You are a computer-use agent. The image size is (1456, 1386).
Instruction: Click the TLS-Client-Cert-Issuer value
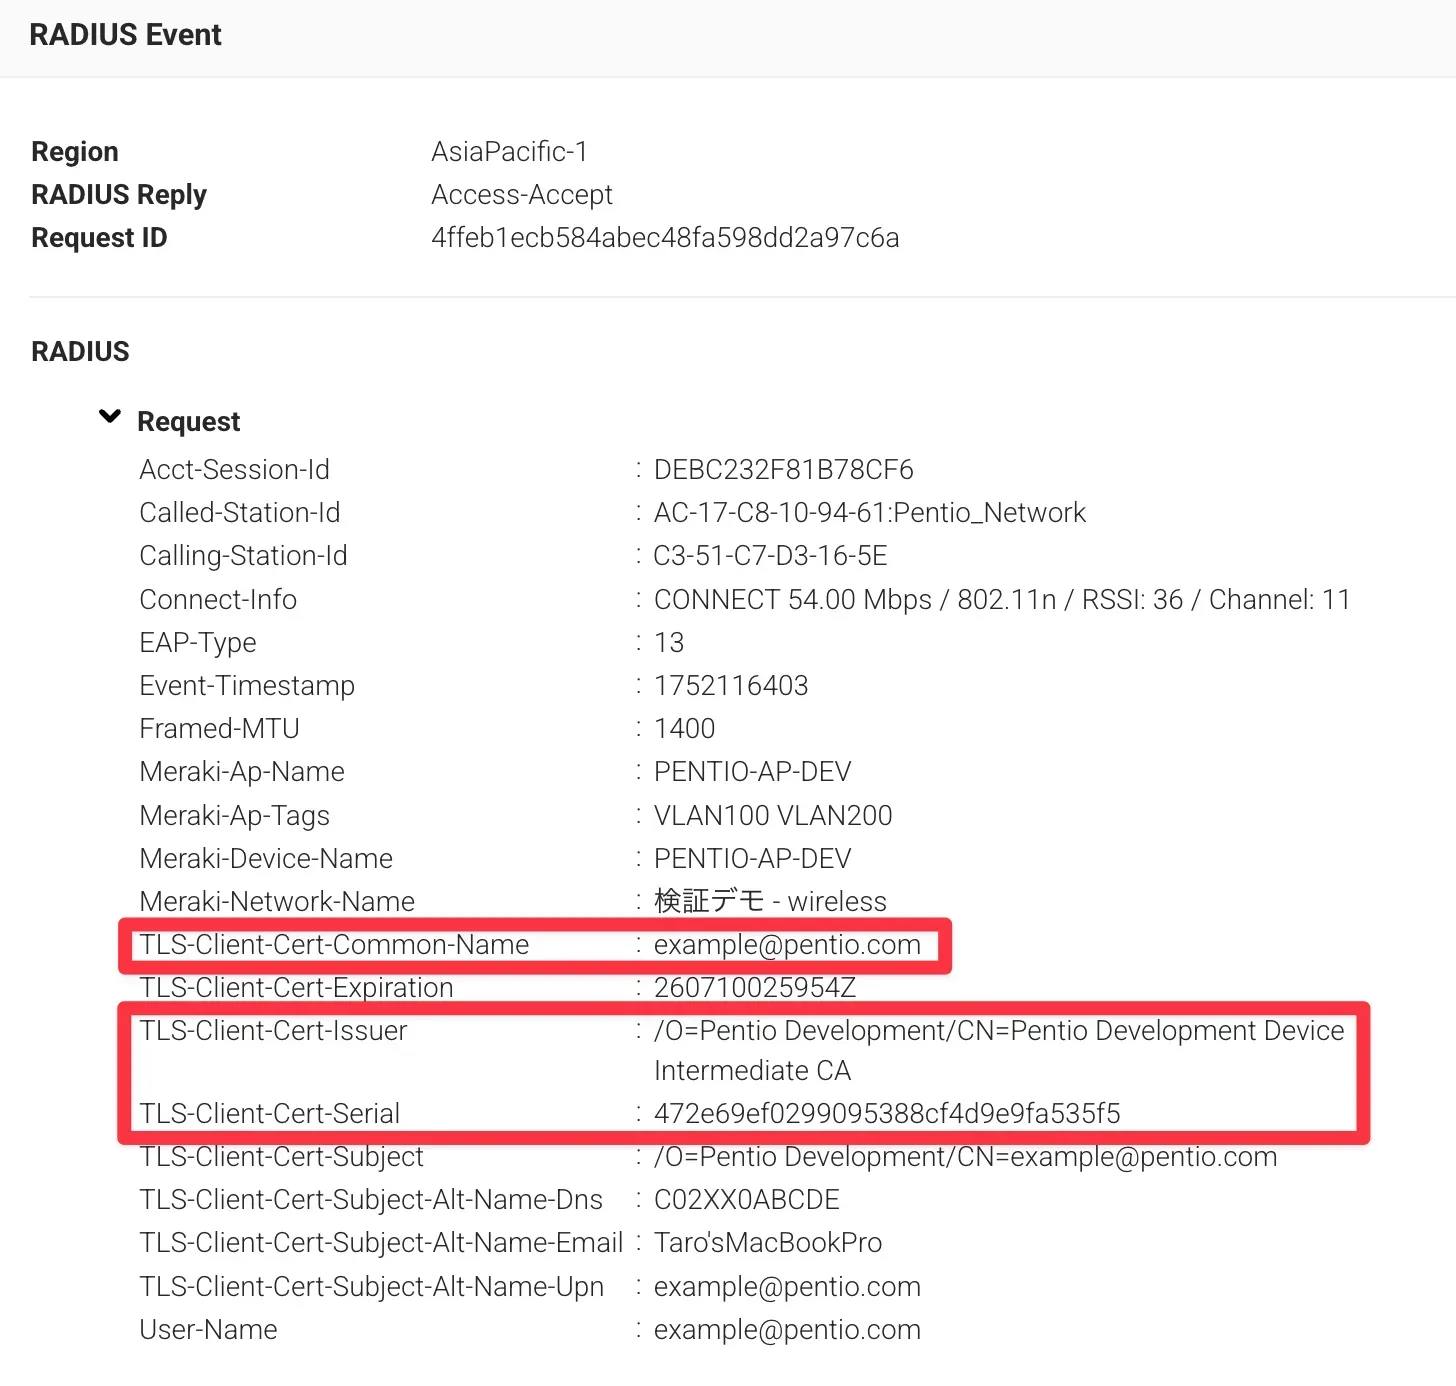998,1031
